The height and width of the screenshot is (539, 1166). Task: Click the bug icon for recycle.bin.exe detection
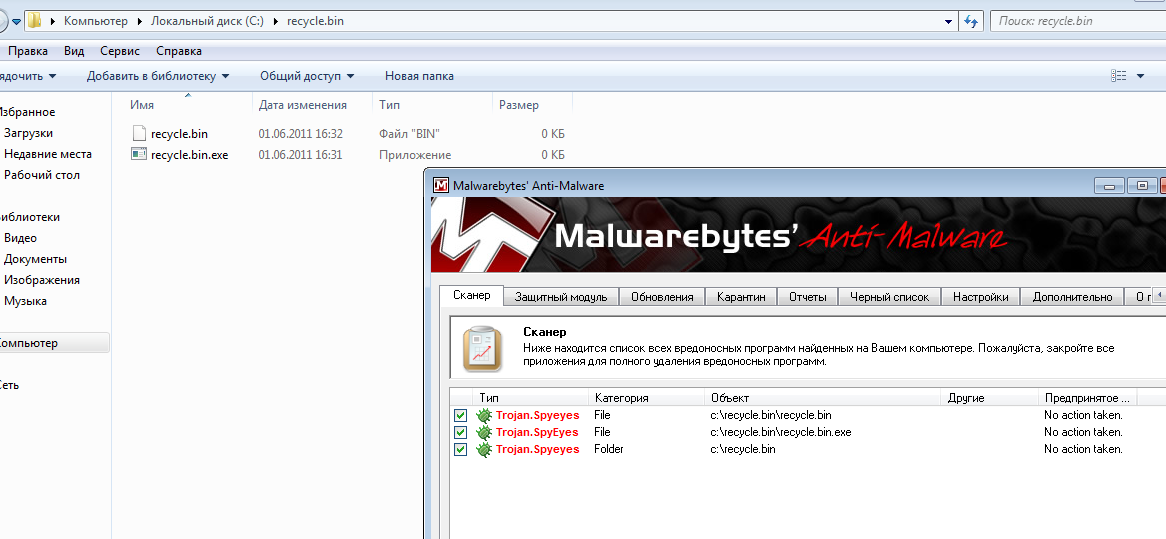(x=484, y=432)
